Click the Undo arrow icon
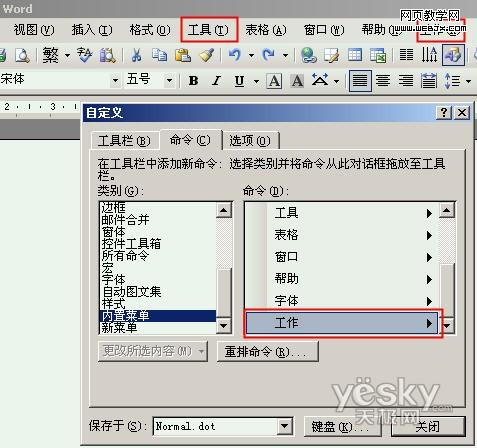 click(235, 55)
